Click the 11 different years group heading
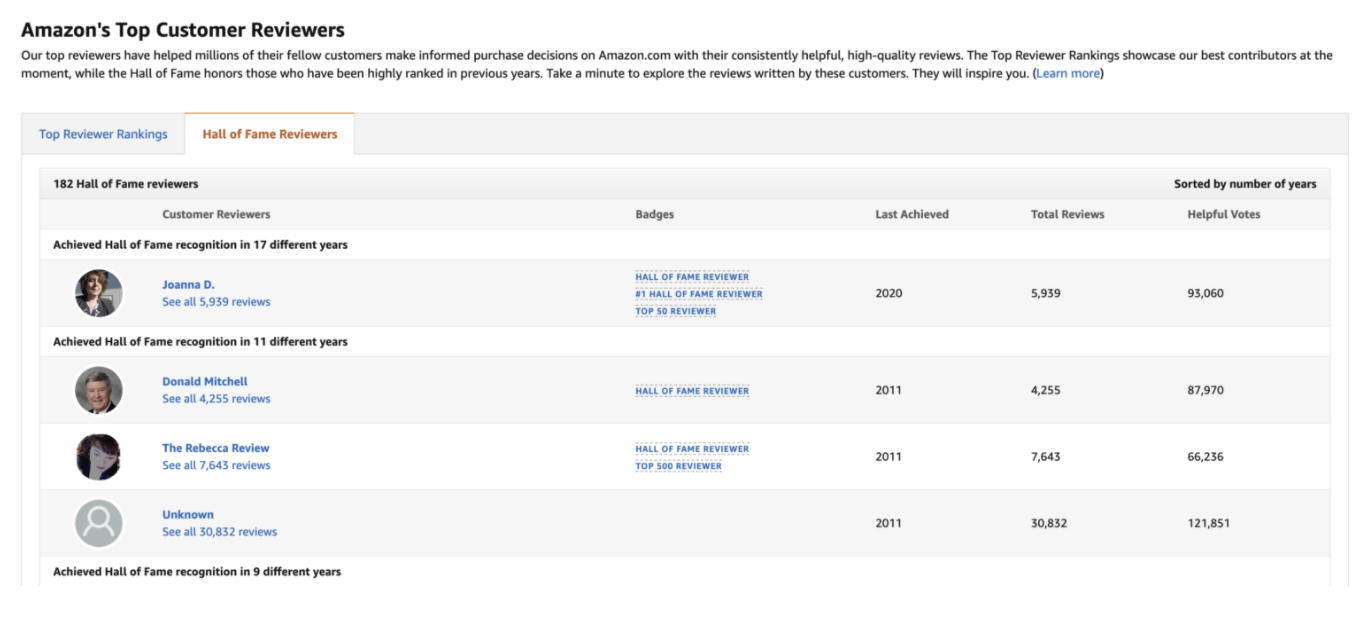The width and height of the screenshot is (1366, 620). 201,342
